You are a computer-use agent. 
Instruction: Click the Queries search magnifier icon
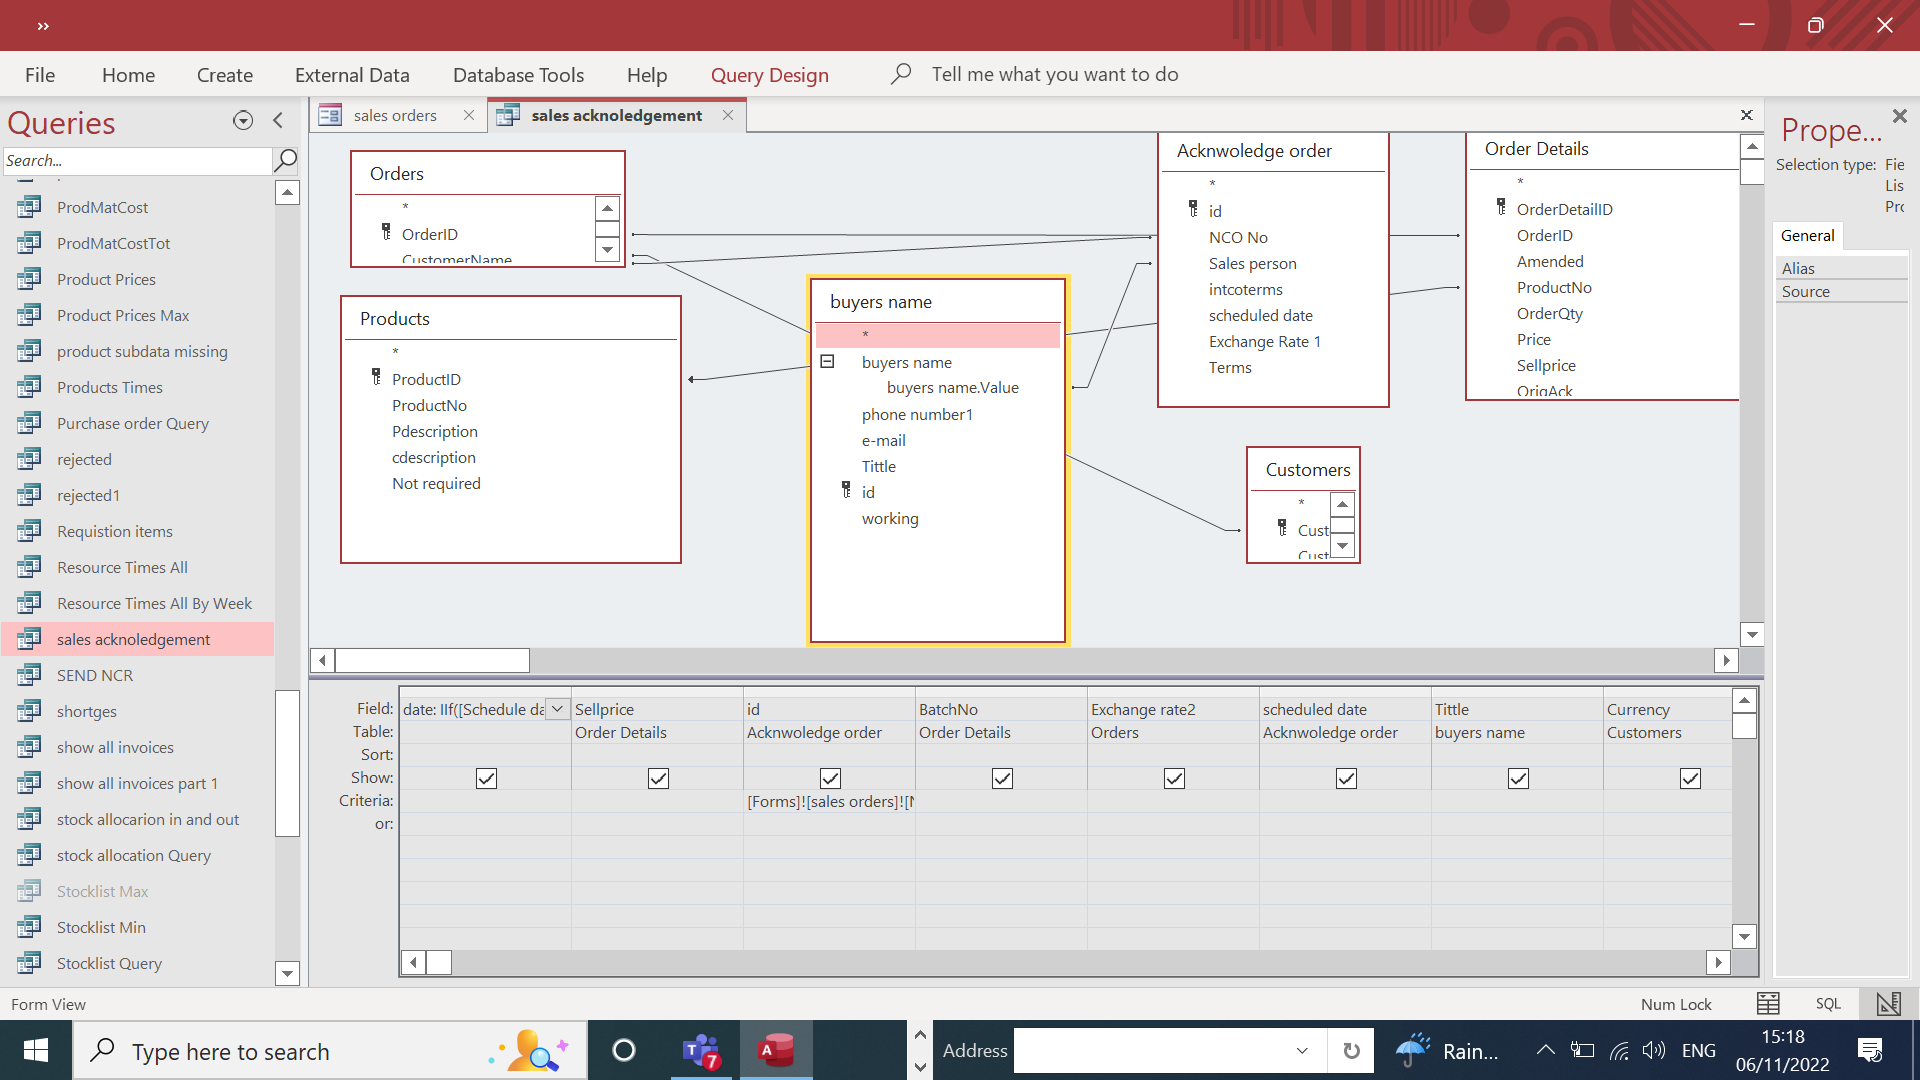[286, 160]
